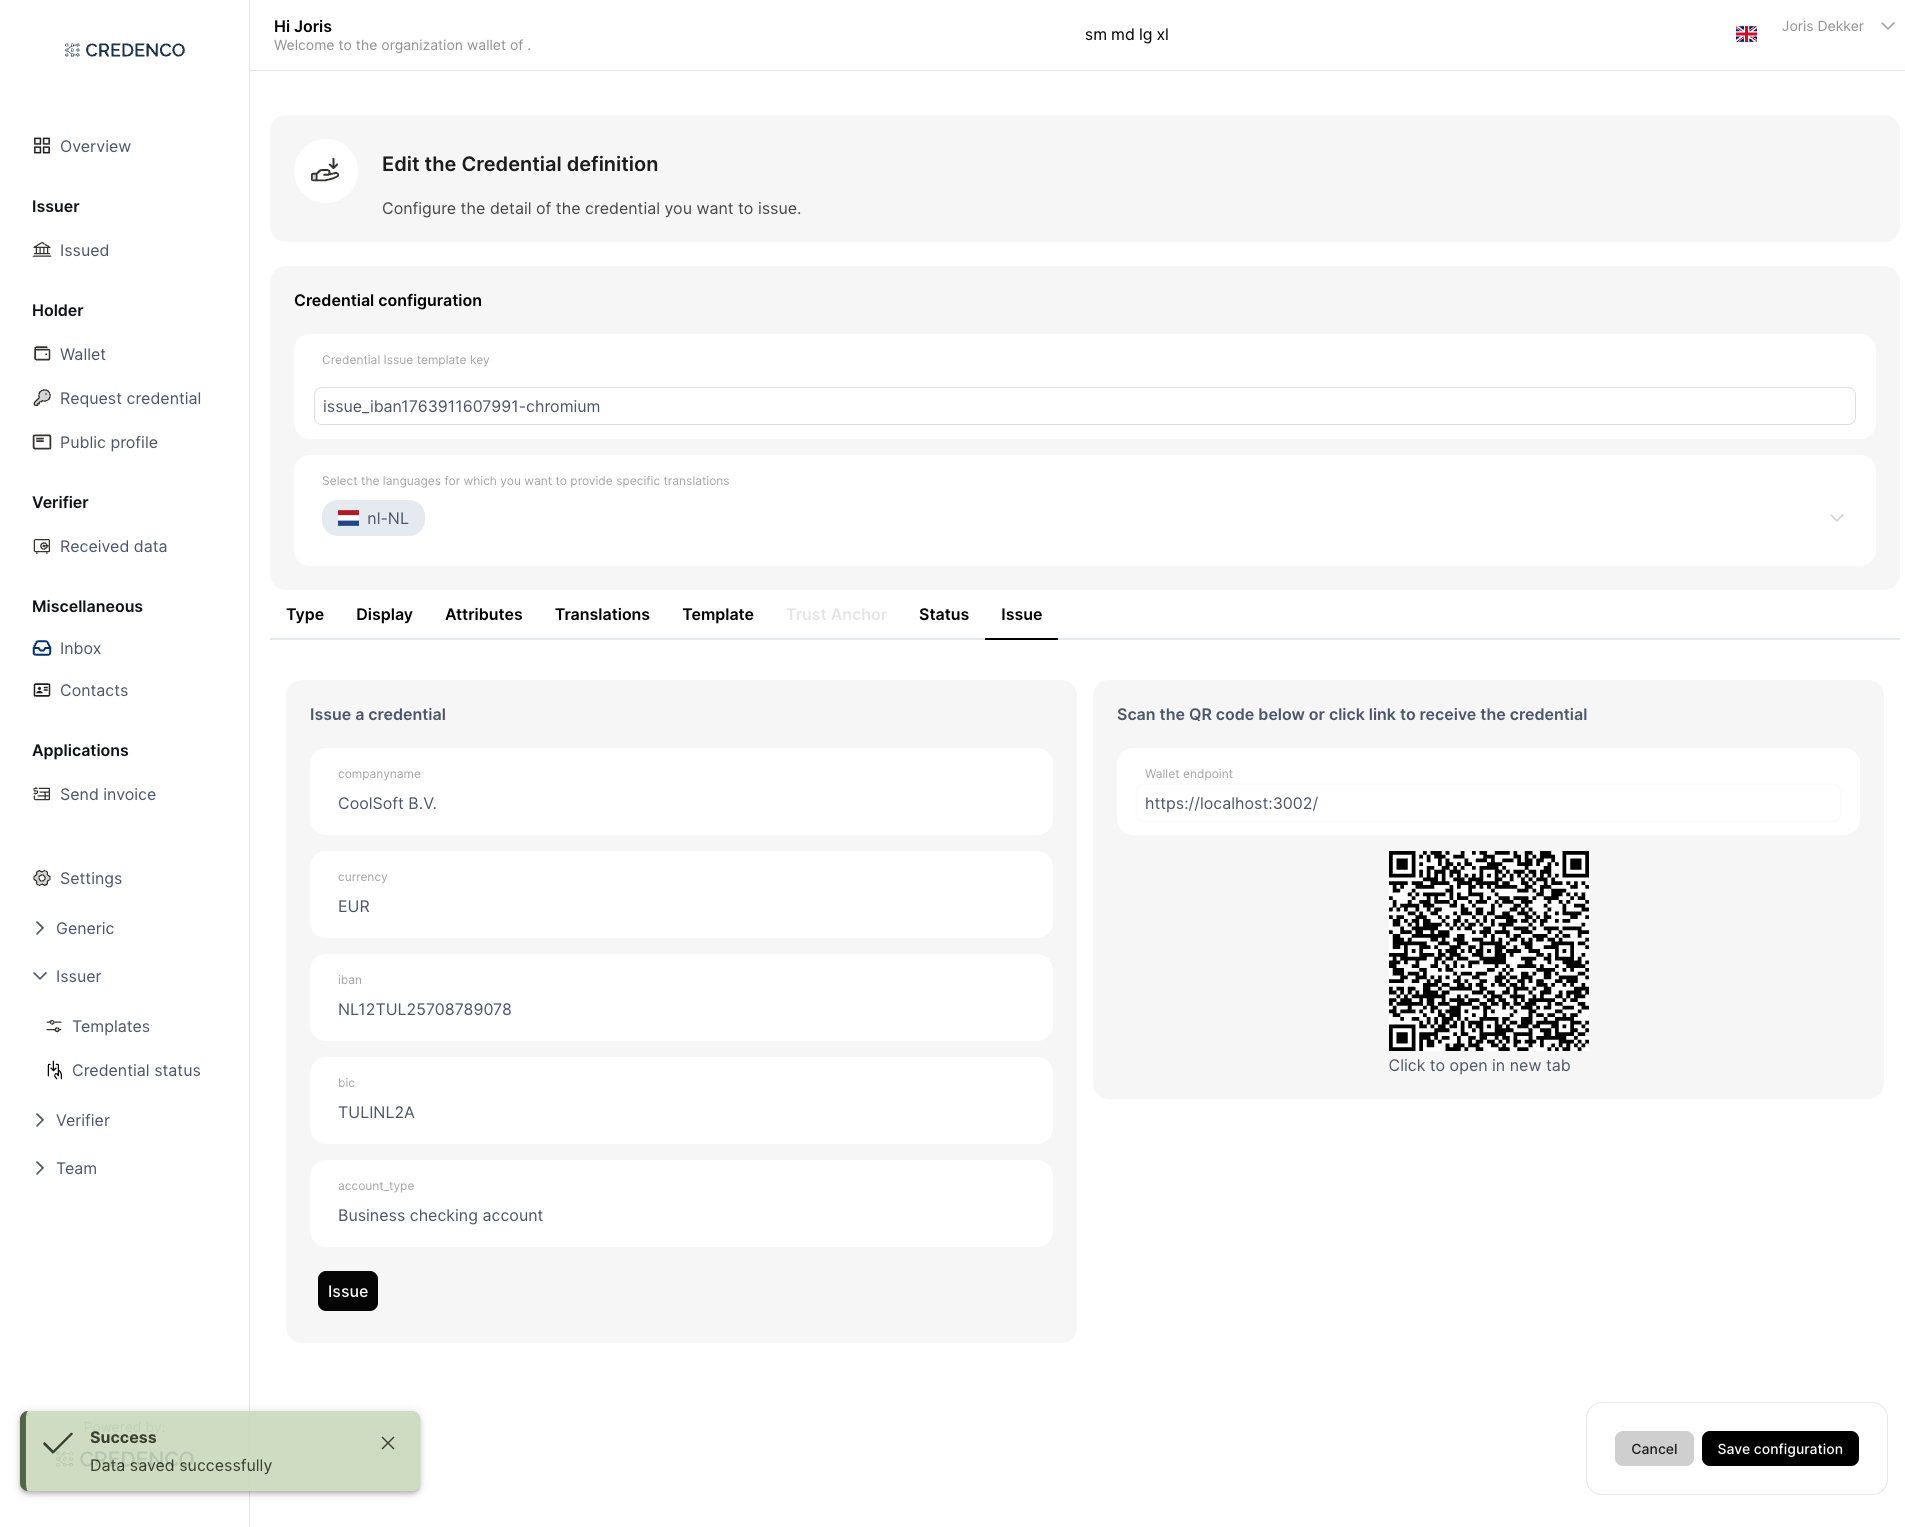Switch to the Attributes tab
Viewport: 1905px width, 1527px height.
coord(483,614)
